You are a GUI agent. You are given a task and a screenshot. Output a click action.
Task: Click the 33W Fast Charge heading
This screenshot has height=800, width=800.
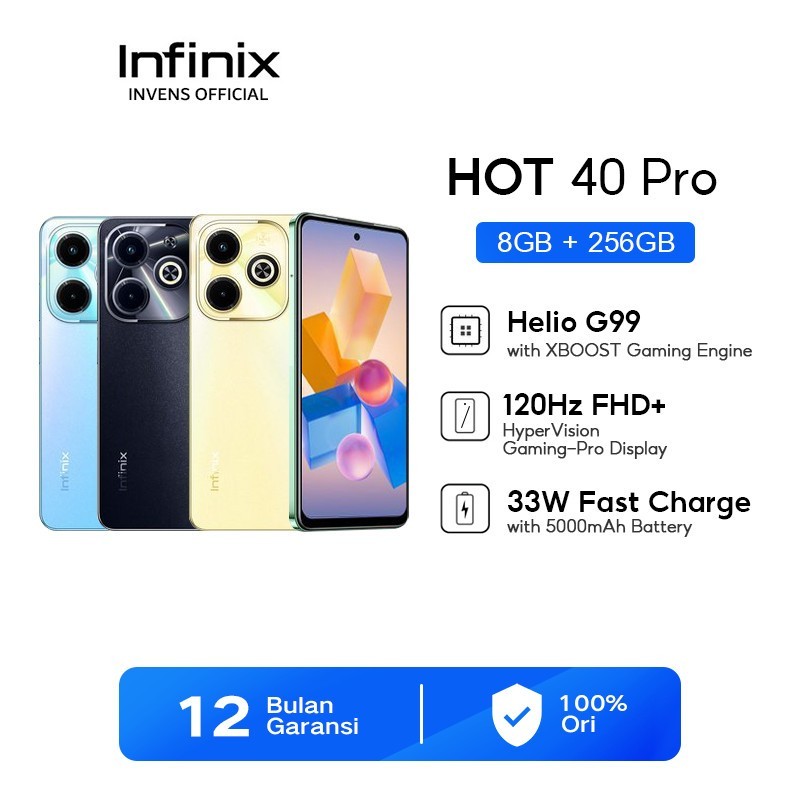(629, 502)
